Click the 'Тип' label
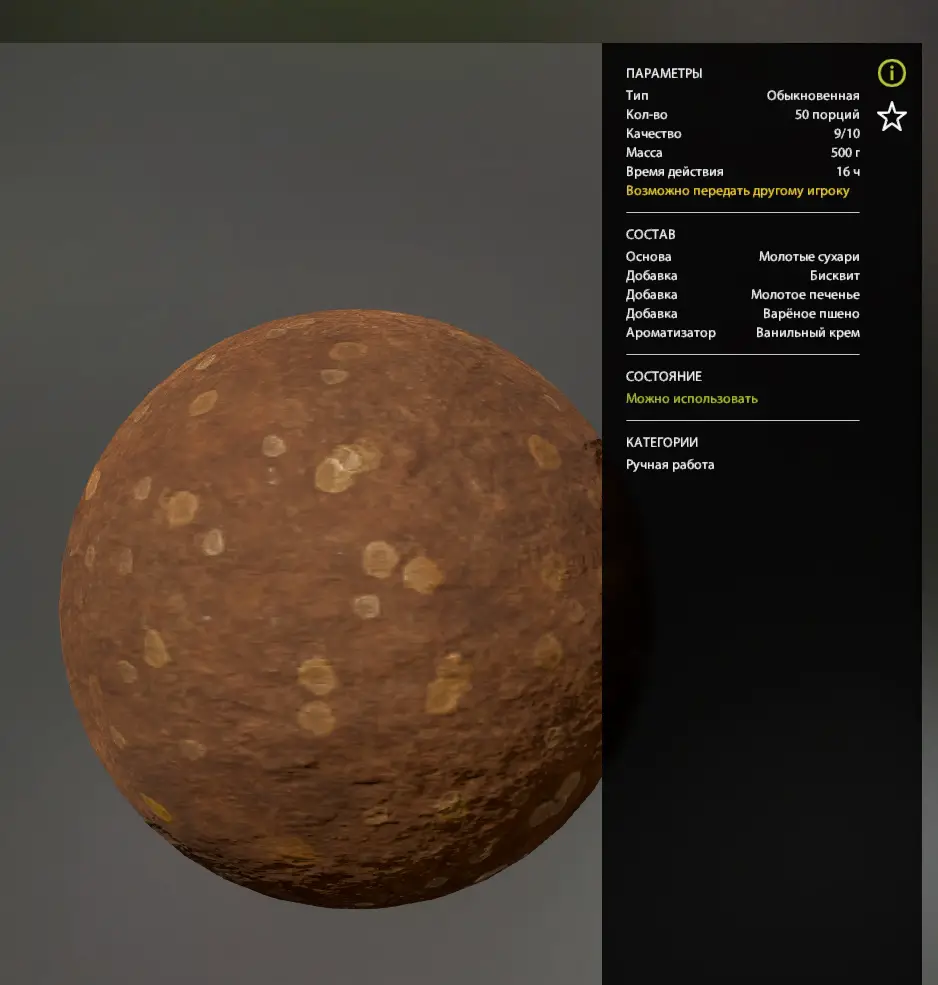The width and height of the screenshot is (938, 985). point(636,95)
